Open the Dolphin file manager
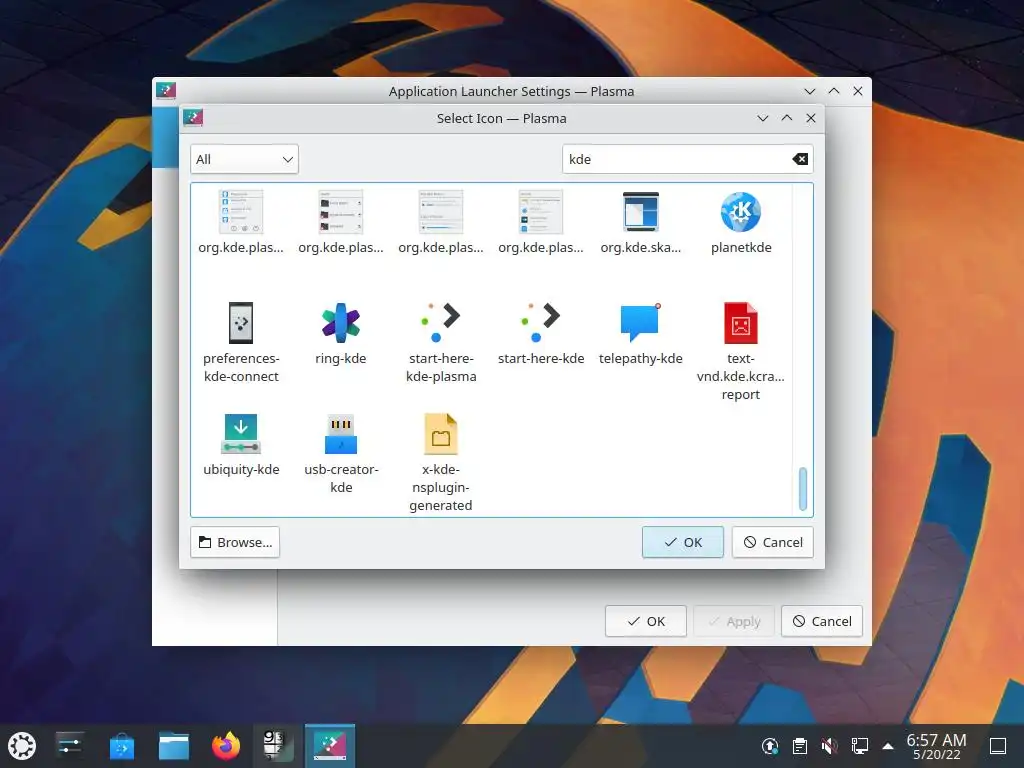The image size is (1024, 768). [x=174, y=746]
